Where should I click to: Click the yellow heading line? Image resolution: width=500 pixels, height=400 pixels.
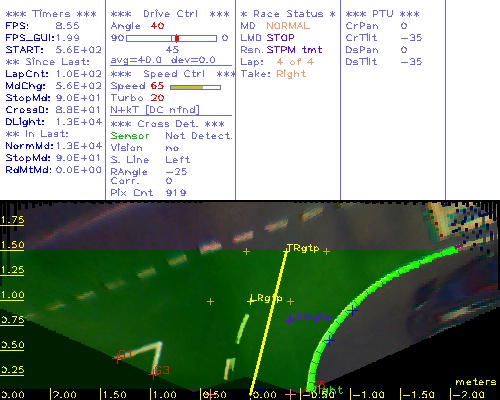[x=269, y=321]
